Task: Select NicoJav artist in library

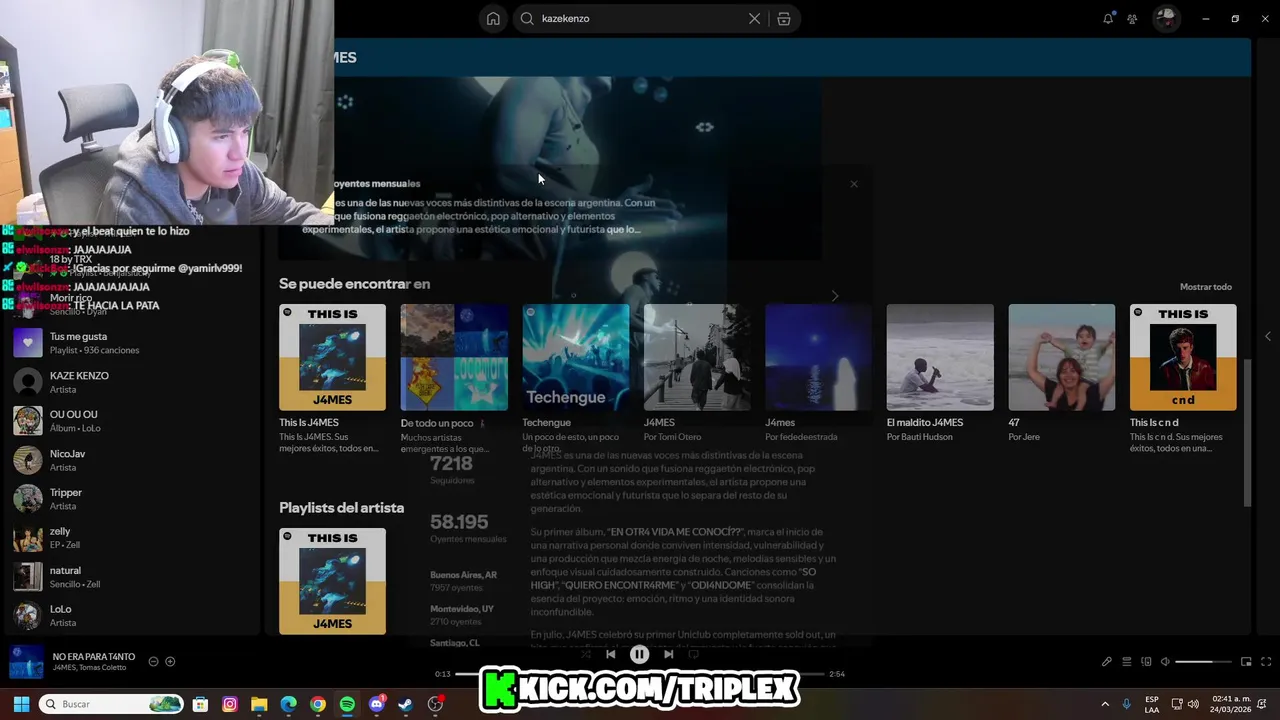Action: coord(130,460)
